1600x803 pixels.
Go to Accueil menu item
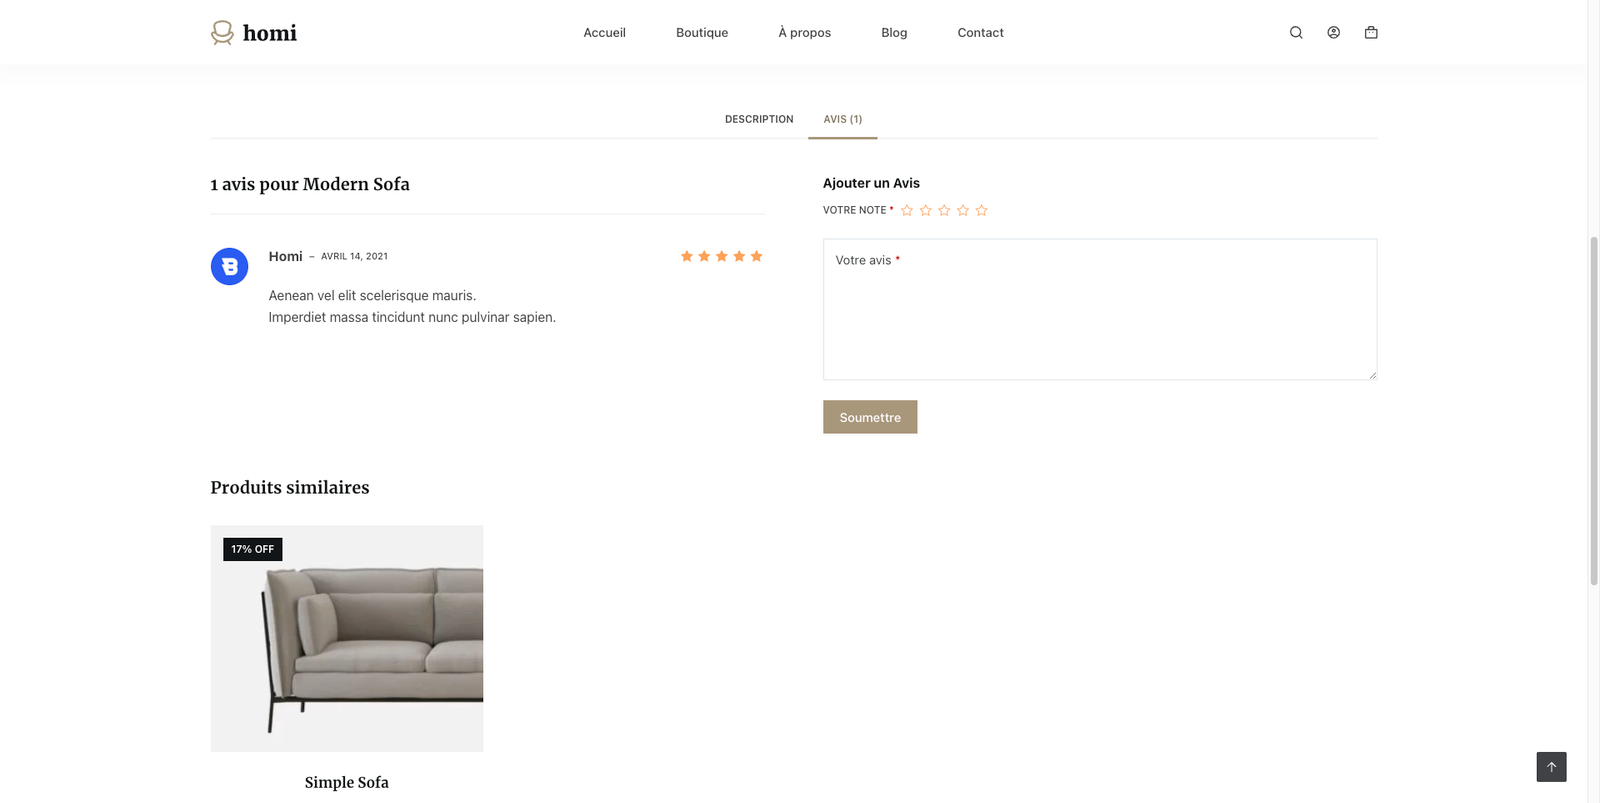(x=604, y=32)
